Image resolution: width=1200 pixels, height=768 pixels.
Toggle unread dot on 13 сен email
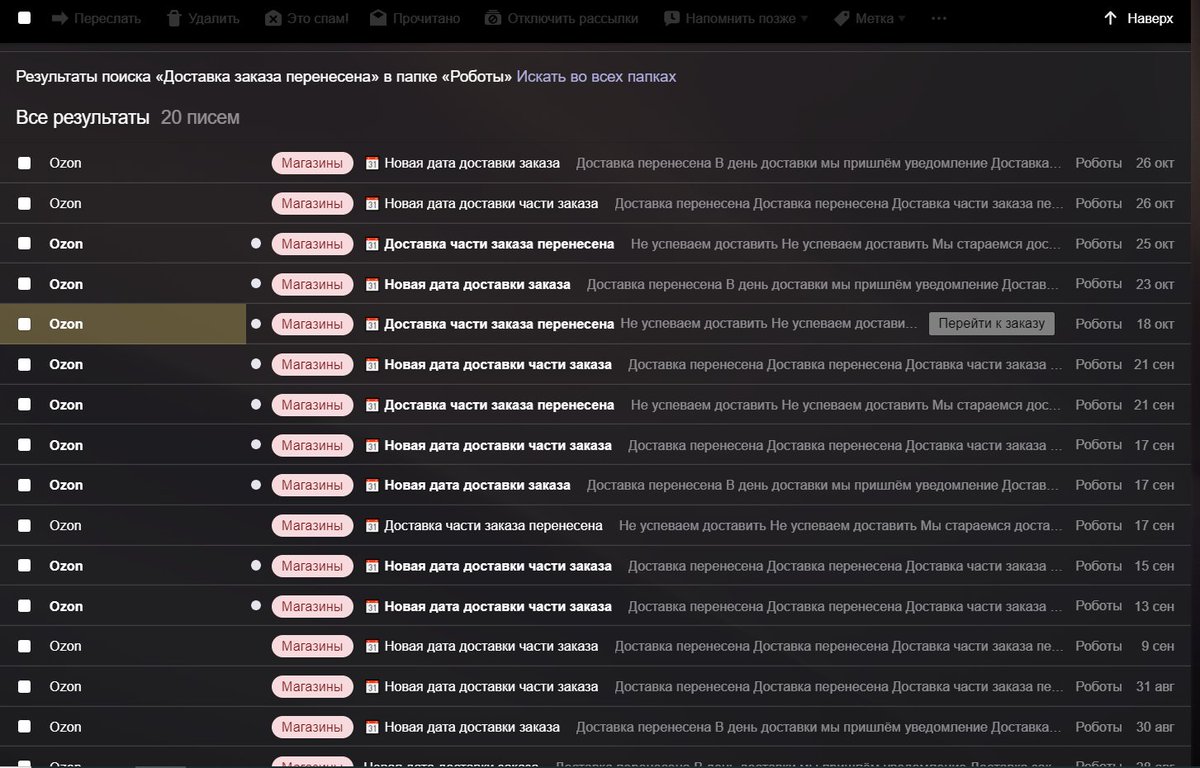(256, 606)
